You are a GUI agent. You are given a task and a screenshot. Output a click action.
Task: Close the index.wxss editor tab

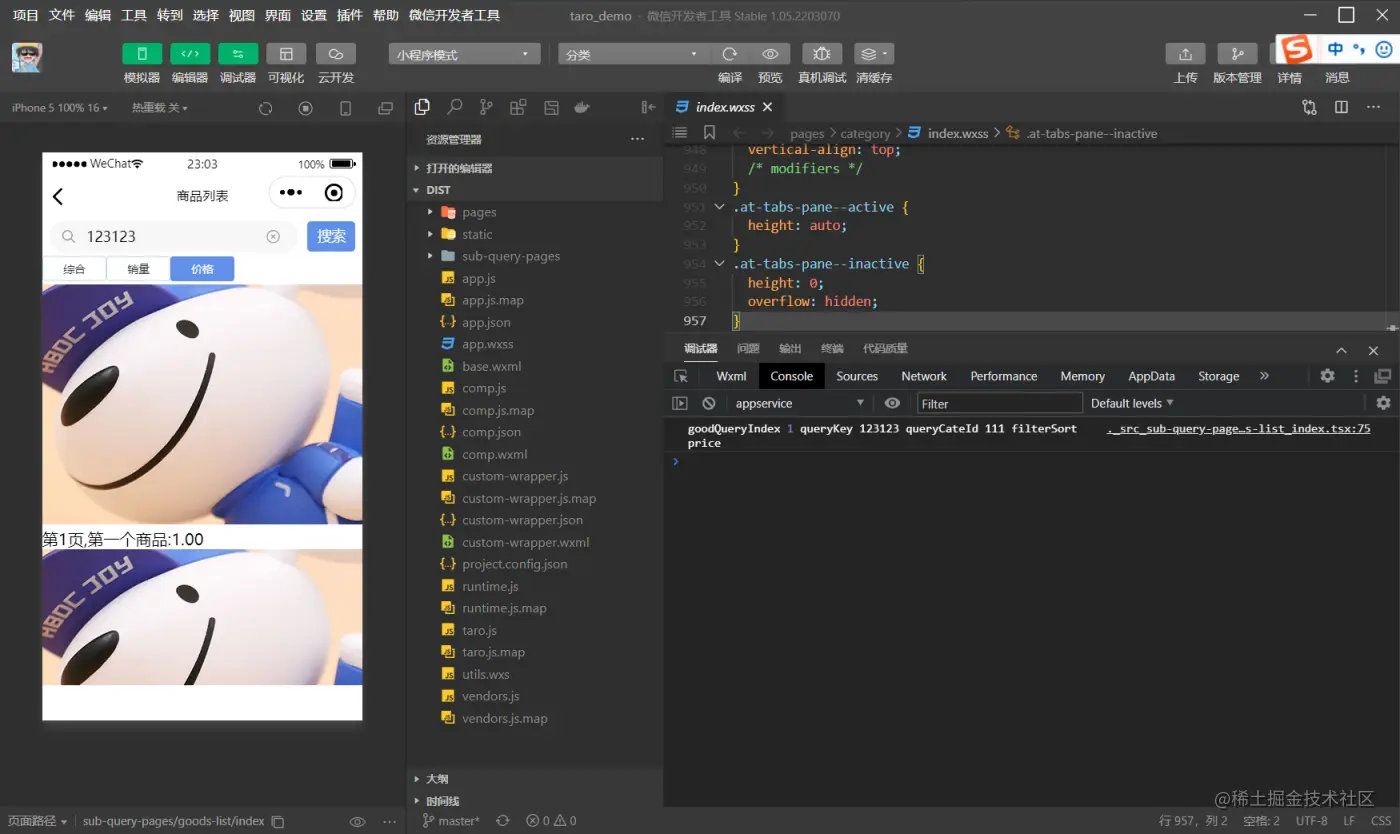click(768, 107)
